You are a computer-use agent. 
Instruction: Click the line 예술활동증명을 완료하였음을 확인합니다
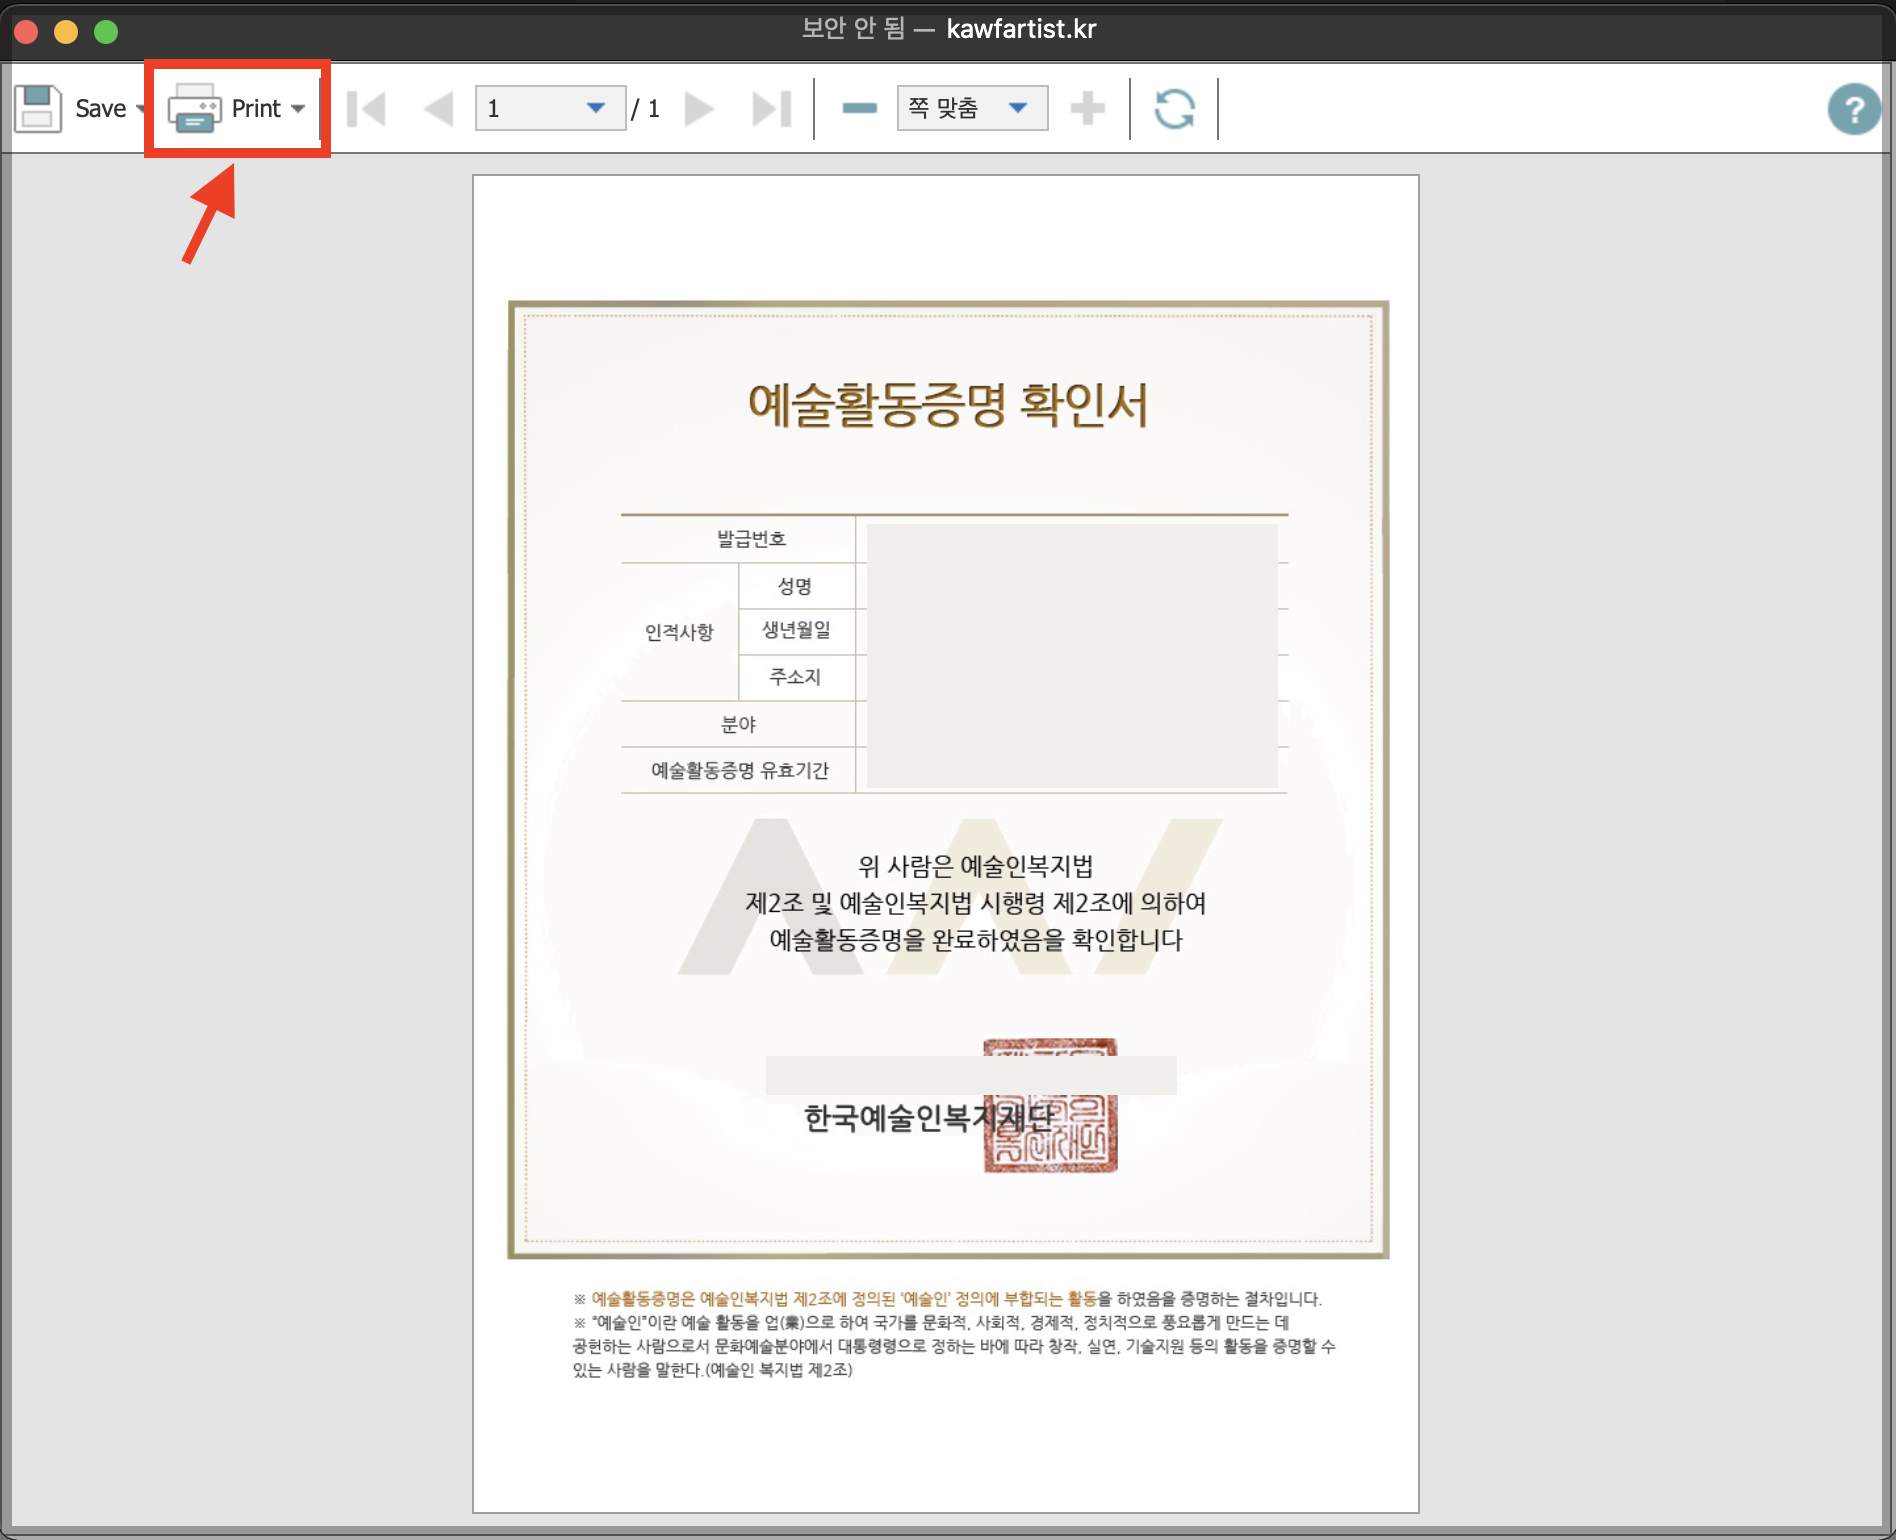pos(976,940)
